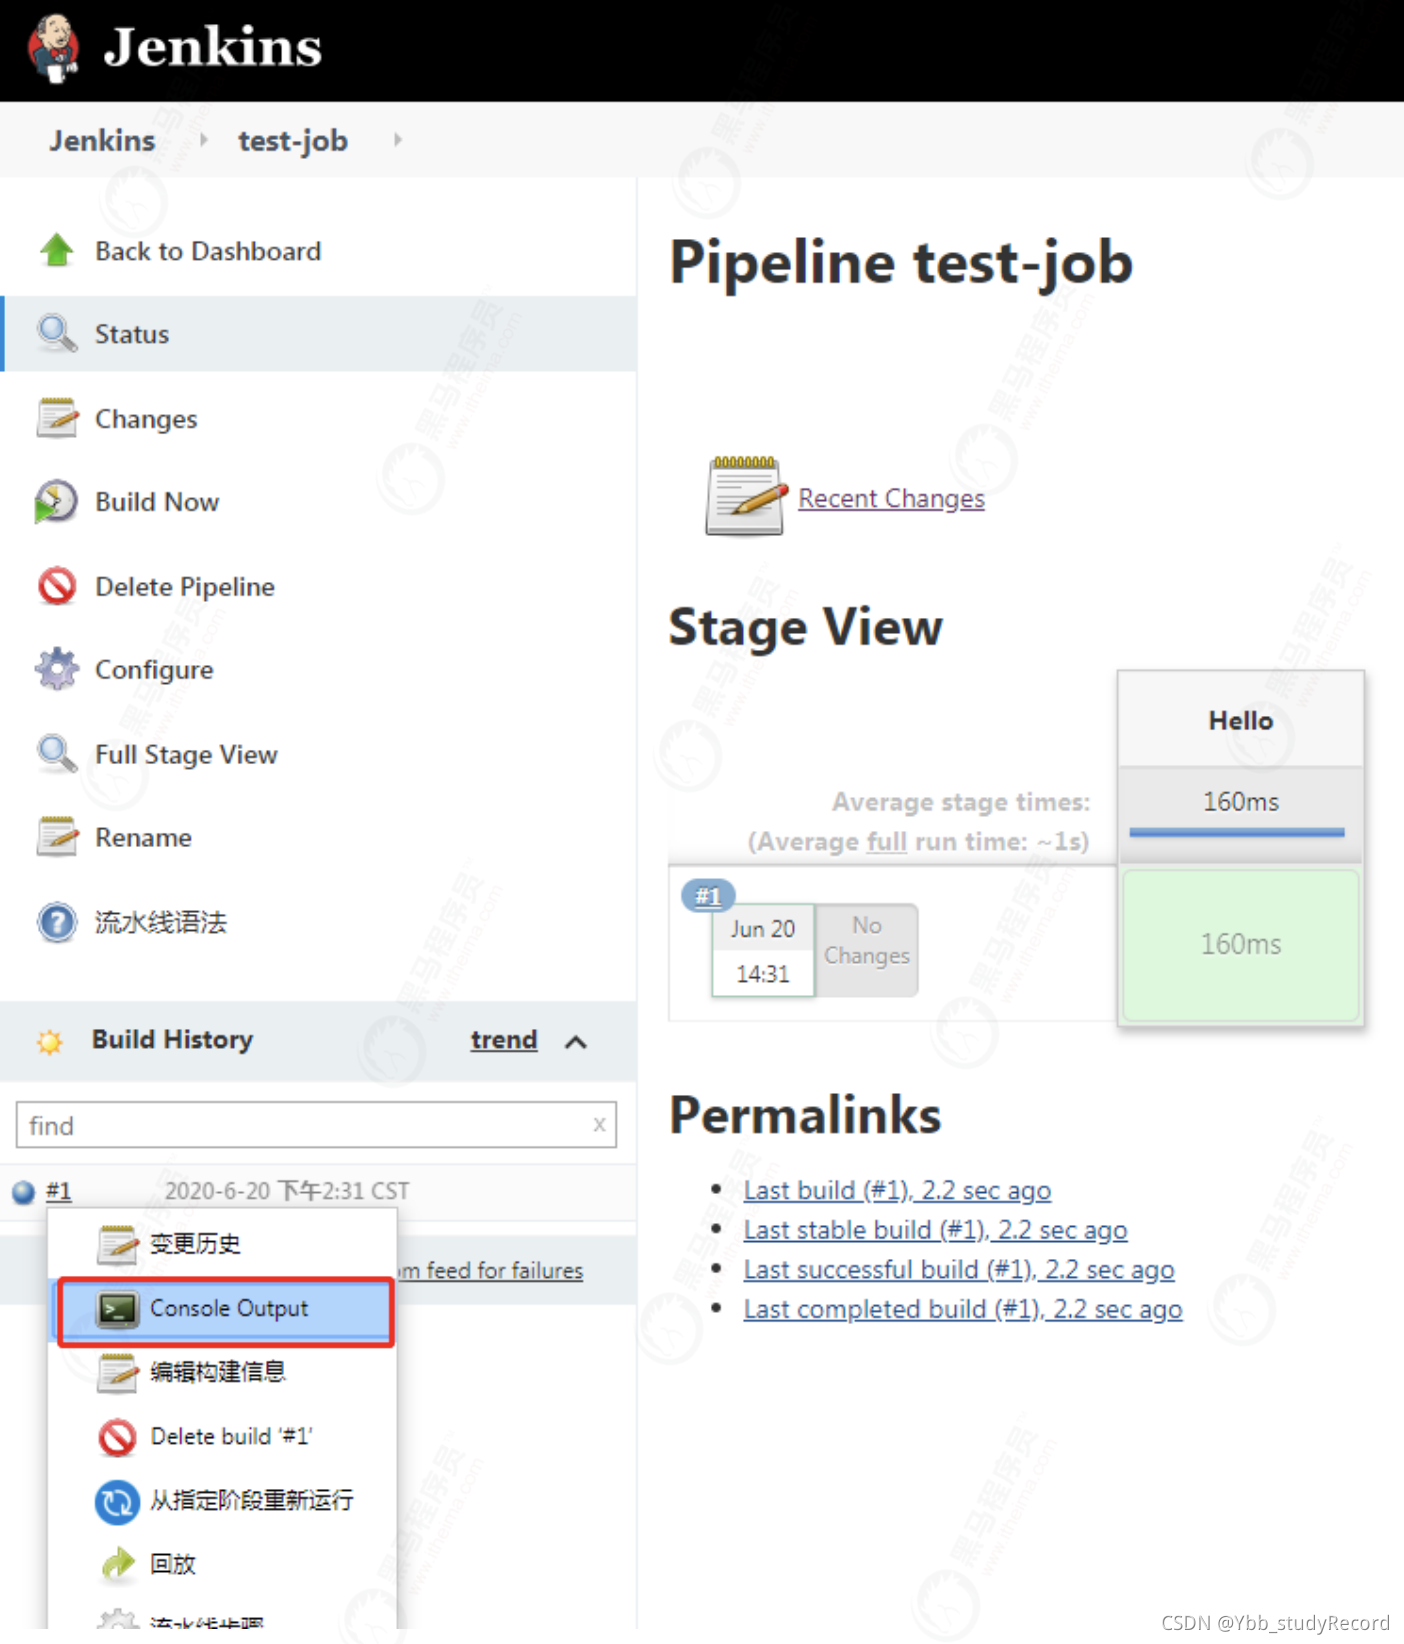Image resolution: width=1404 pixels, height=1644 pixels.
Task: Click the full link in average run time
Action: (x=886, y=841)
